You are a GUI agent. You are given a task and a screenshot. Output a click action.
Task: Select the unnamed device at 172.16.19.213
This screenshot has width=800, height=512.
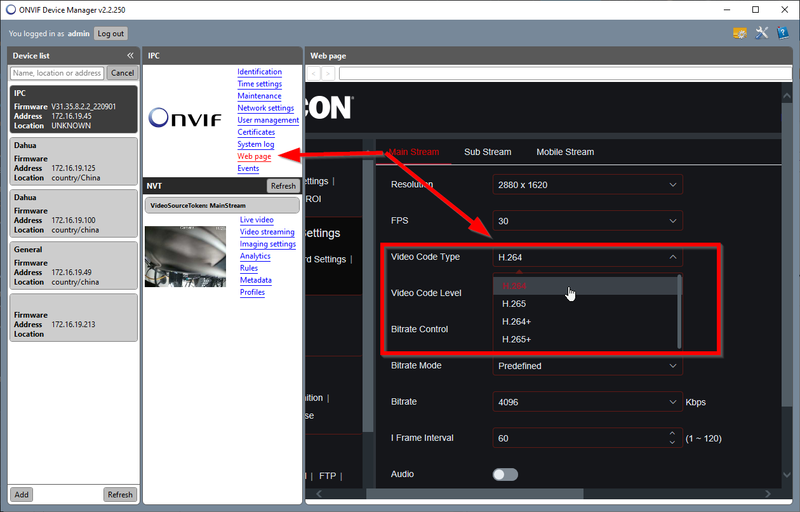[73, 317]
